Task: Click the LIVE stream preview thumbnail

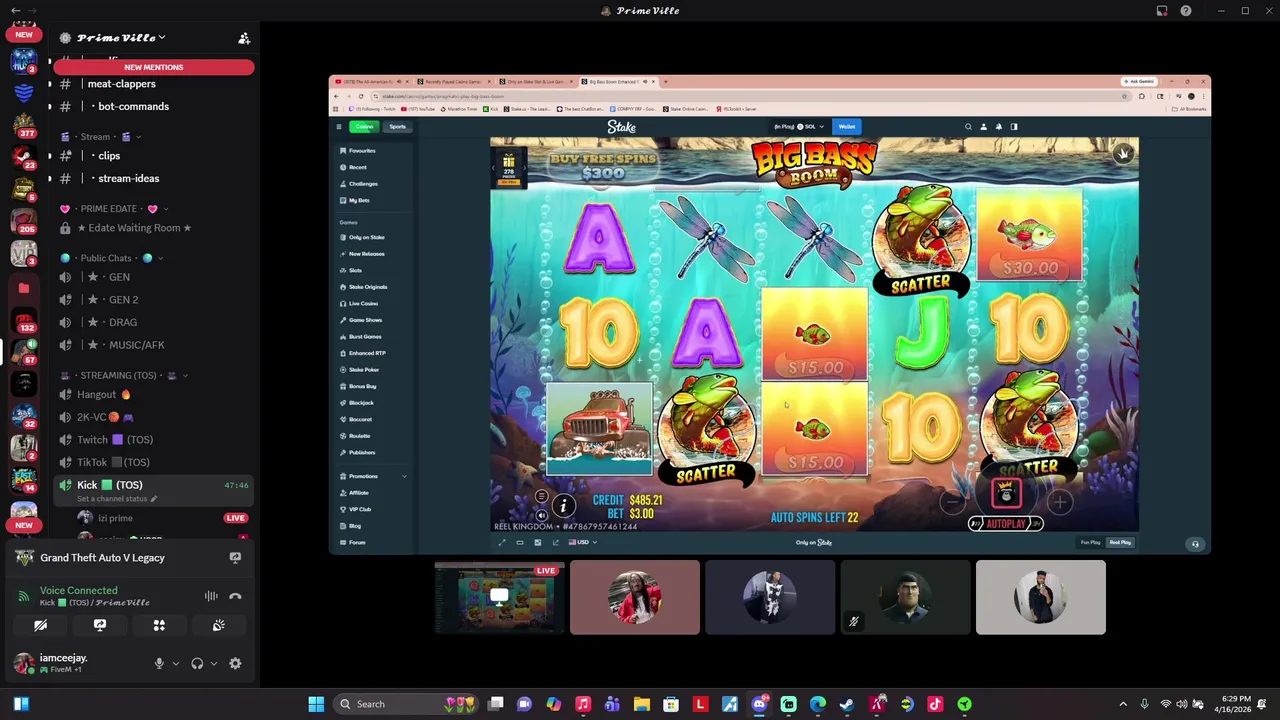Action: (499, 597)
